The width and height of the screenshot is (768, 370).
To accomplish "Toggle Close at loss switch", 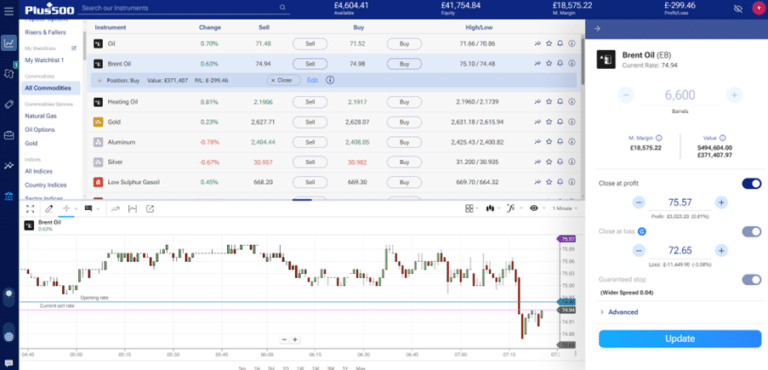I will point(752,231).
